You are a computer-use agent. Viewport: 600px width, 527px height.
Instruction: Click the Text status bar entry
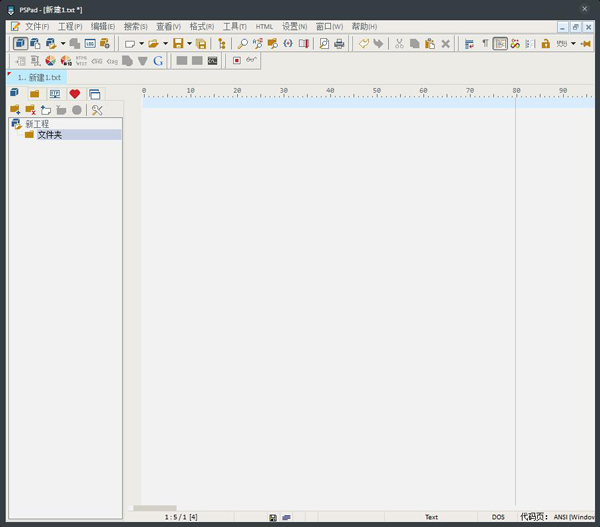pyautogui.click(x=431, y=517)
